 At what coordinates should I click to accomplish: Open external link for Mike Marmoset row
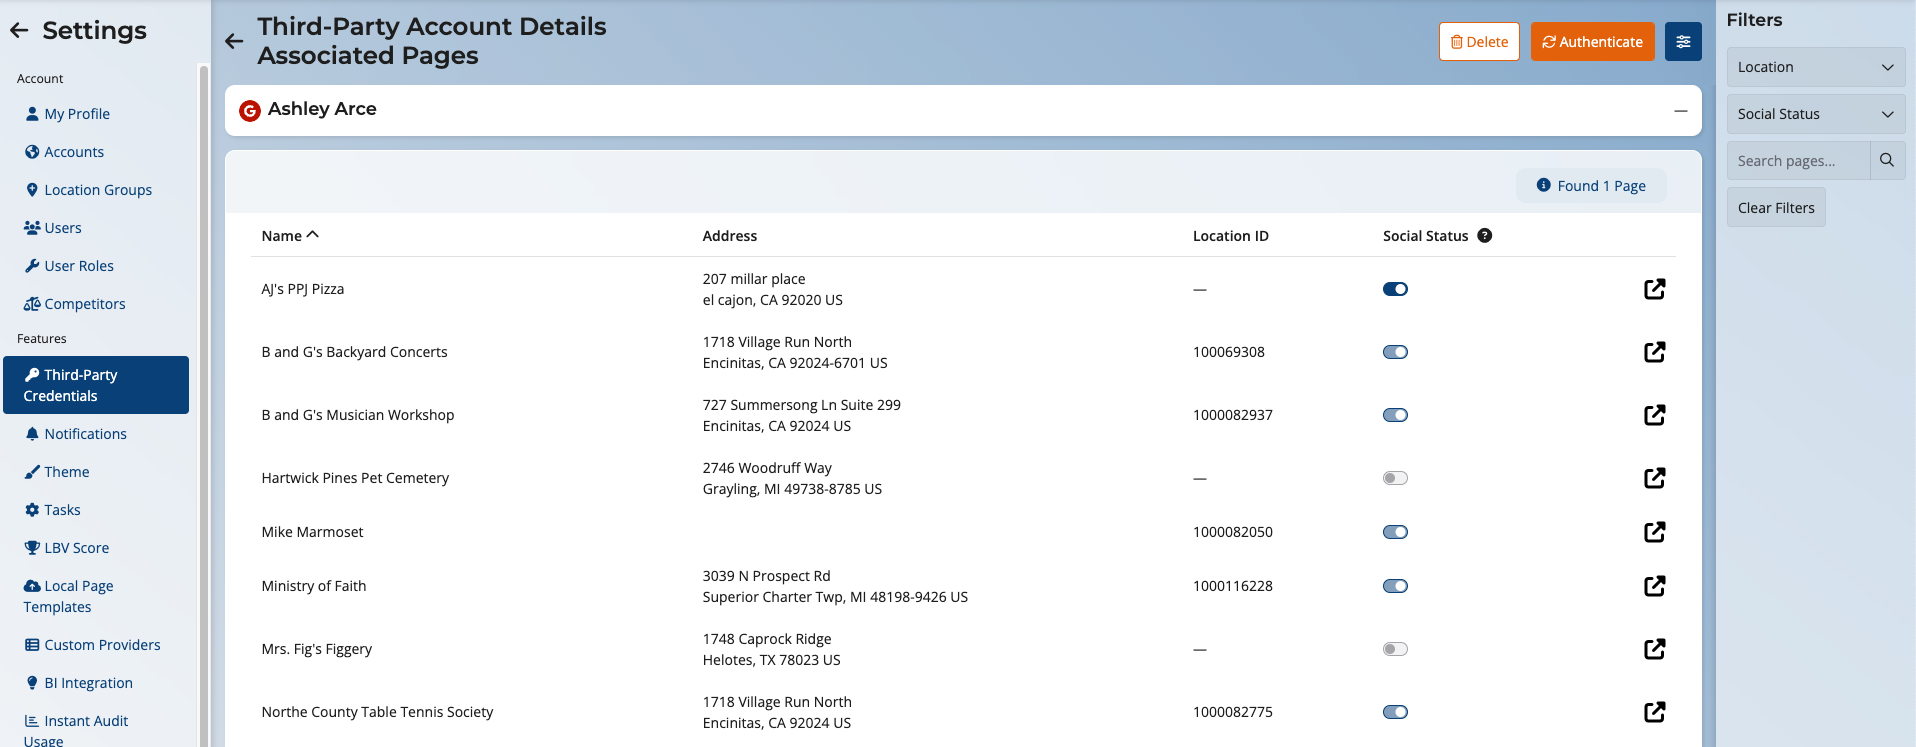[x=1654, y=532]
